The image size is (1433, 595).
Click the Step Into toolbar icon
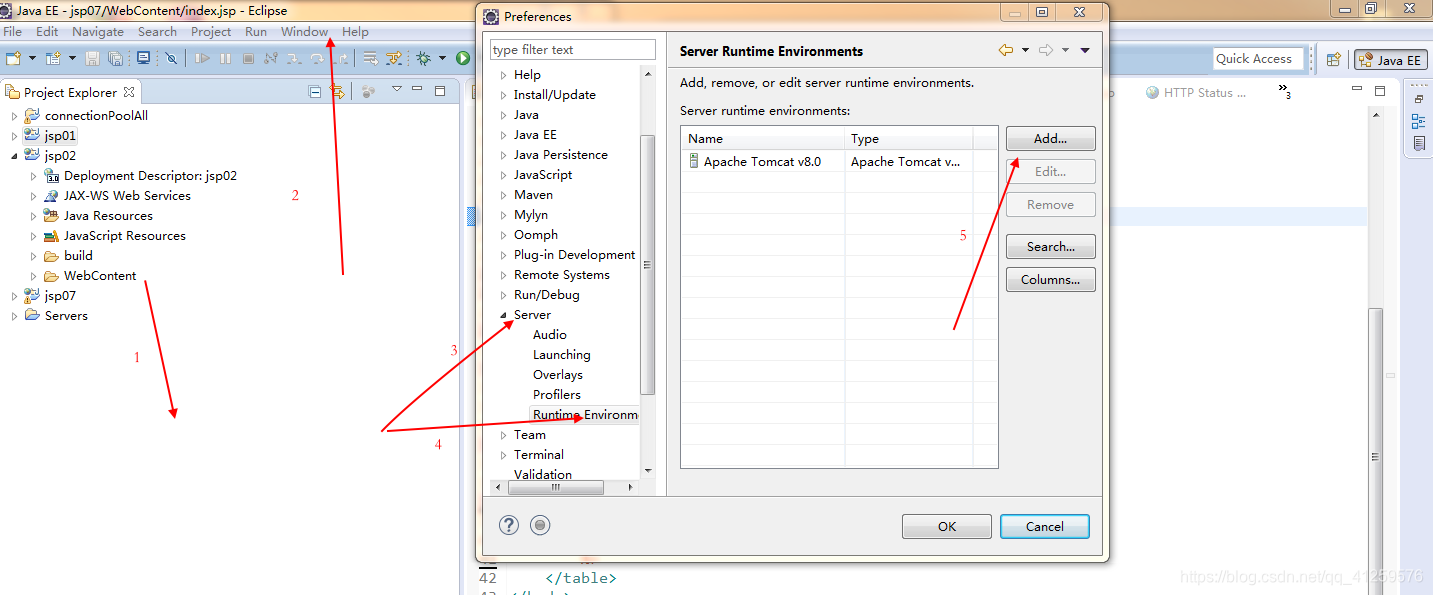pos(294,59)
